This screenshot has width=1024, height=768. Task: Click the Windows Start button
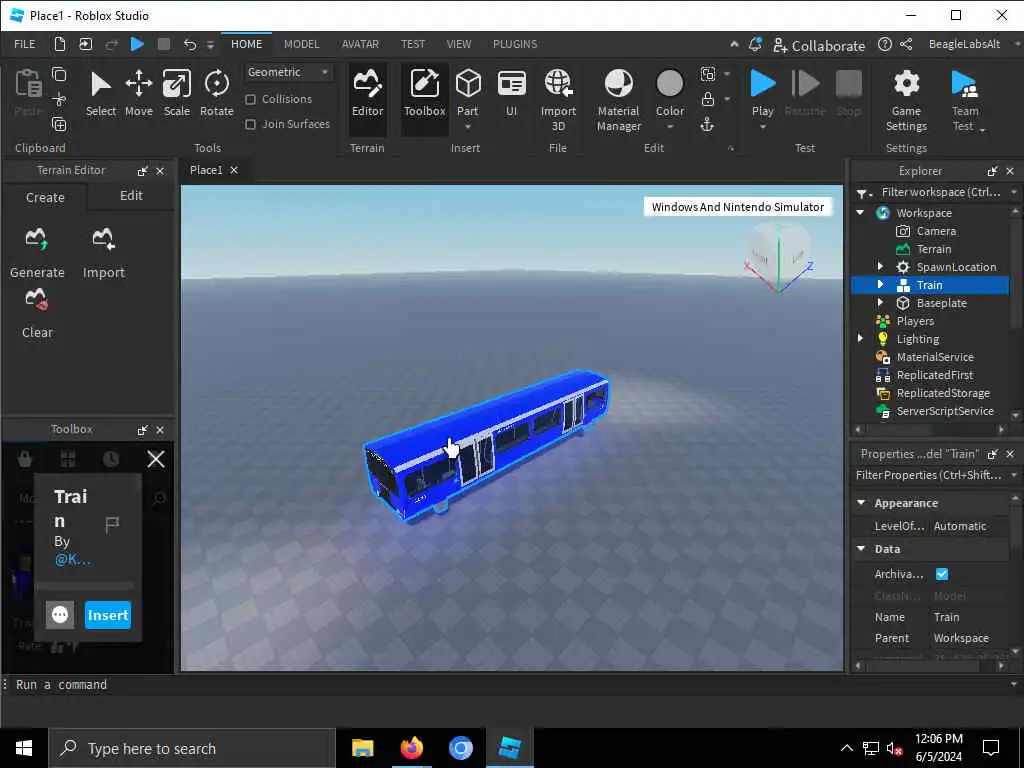tap(24, 748)
